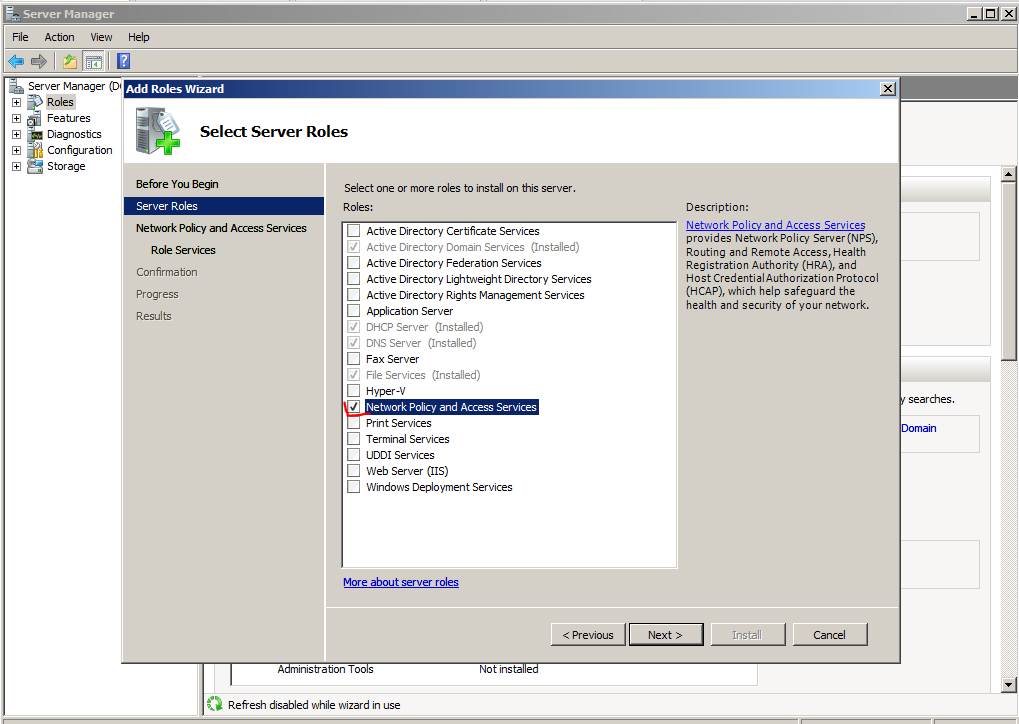Image resolution: width=1019 pixels, height=724 pixels.
Task: Open the Action menu
Action: pyautogui.click(x=59, y=37)
